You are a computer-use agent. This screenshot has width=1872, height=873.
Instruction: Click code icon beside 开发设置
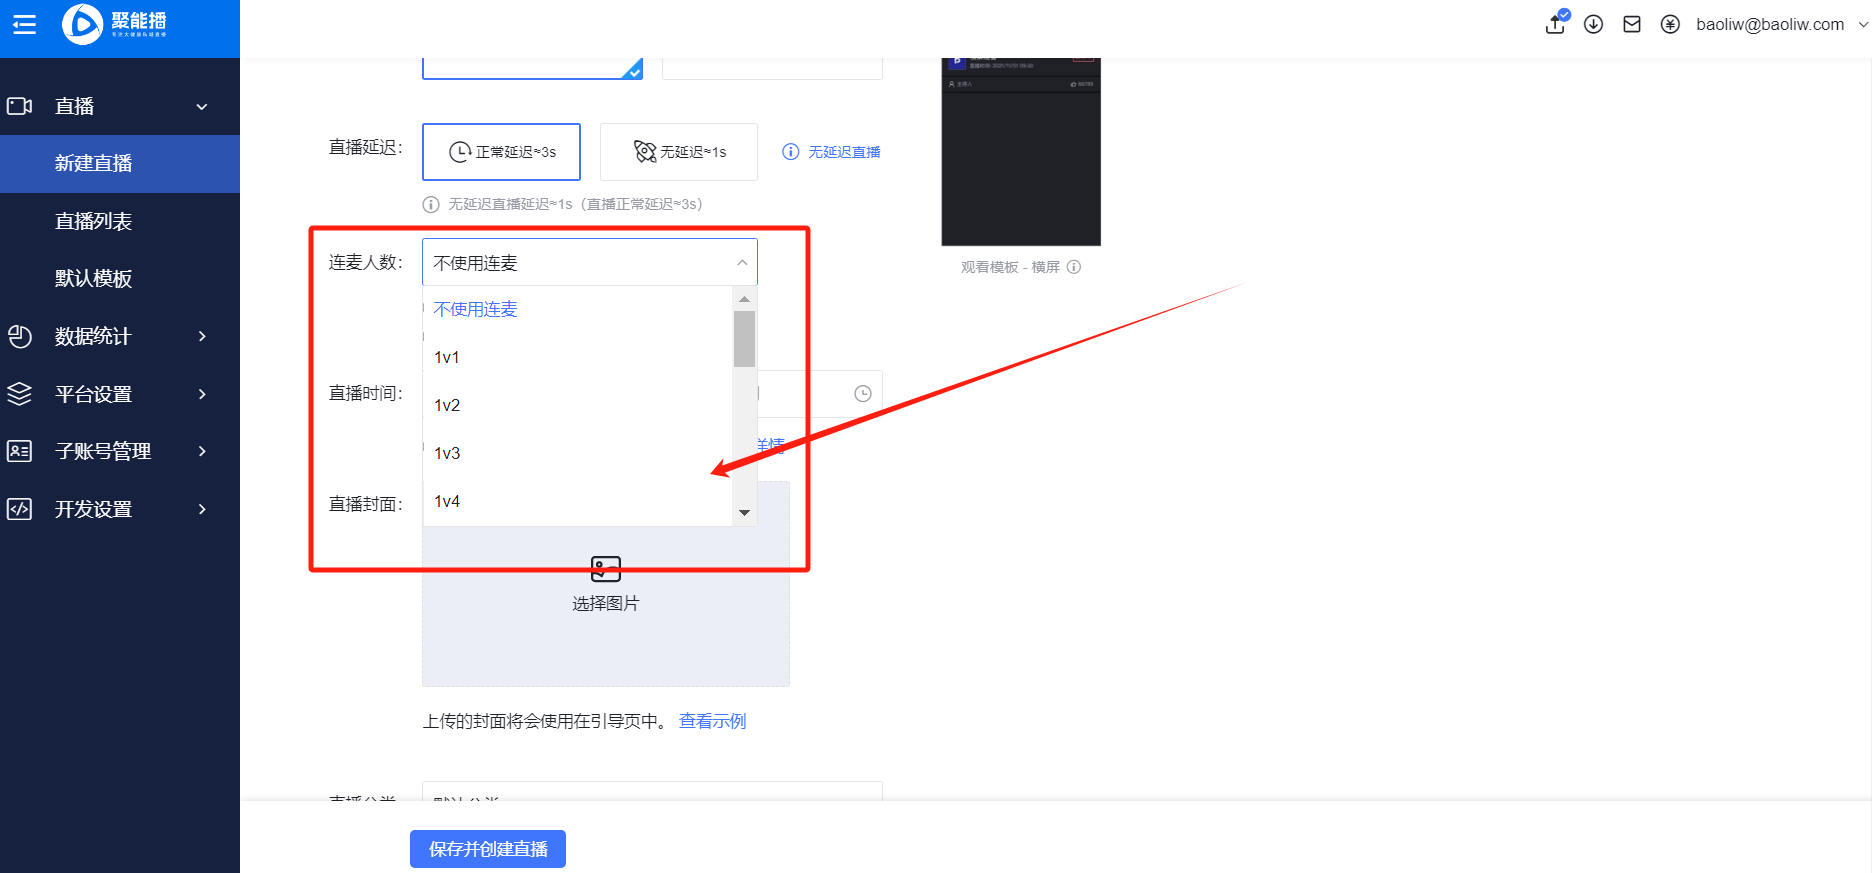coord(20,509)
